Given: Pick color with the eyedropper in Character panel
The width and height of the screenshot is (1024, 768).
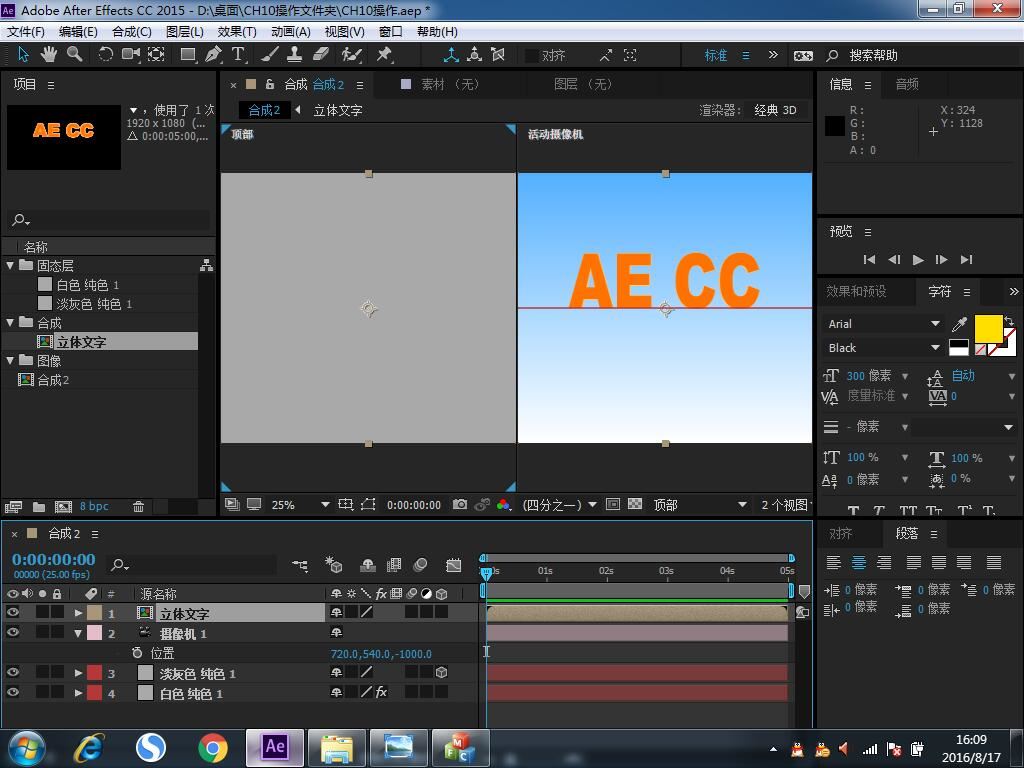Looking at the screenshot, I should pyautogui.click(x=959, y=323).
